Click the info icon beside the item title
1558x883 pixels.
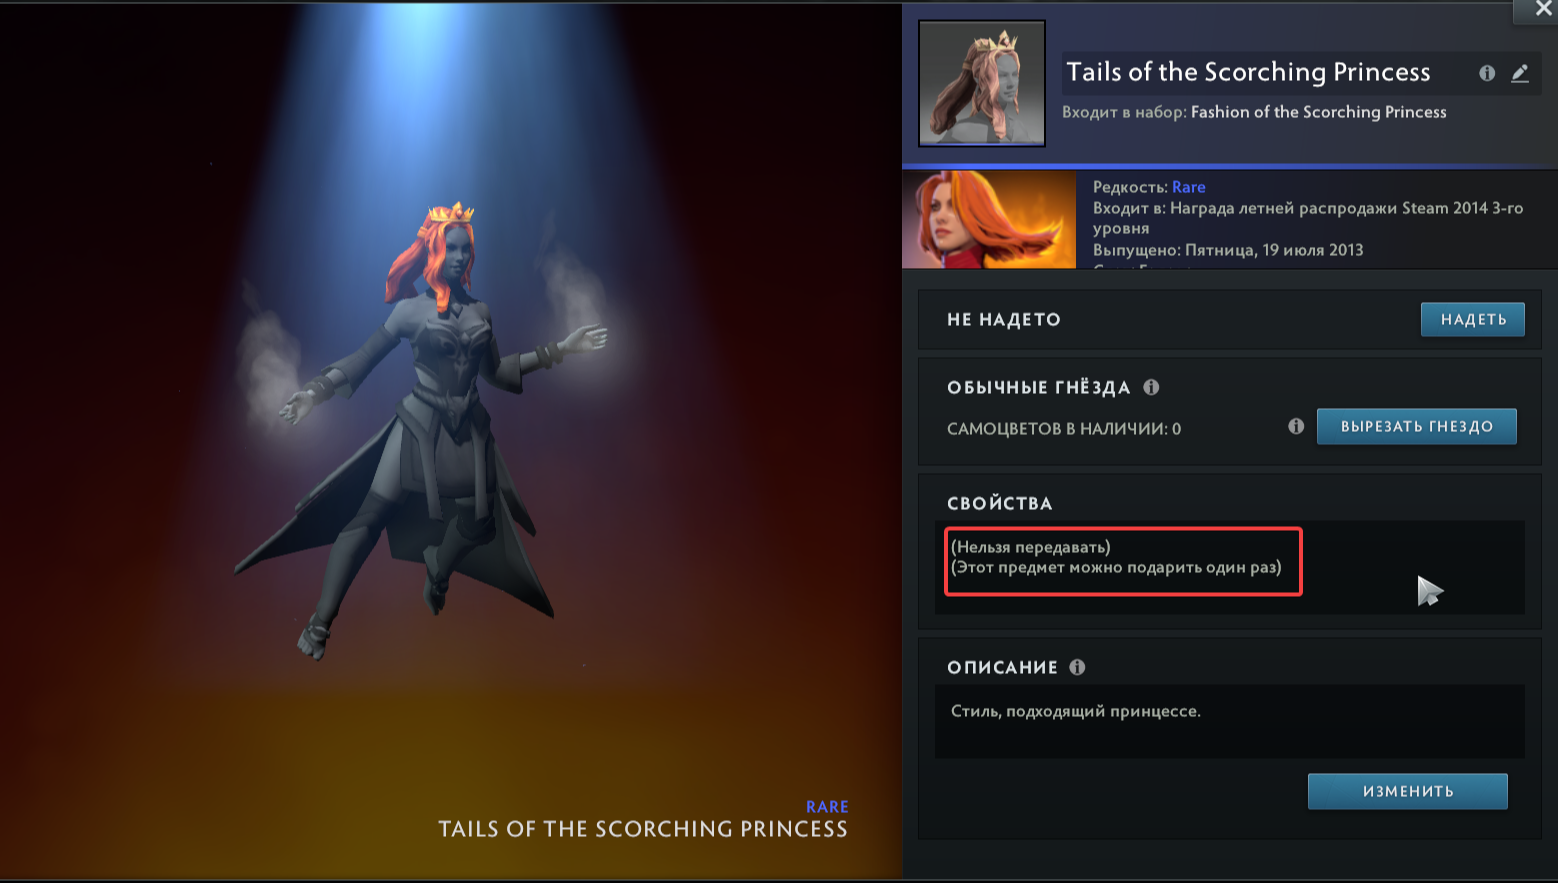[1487, 73]
